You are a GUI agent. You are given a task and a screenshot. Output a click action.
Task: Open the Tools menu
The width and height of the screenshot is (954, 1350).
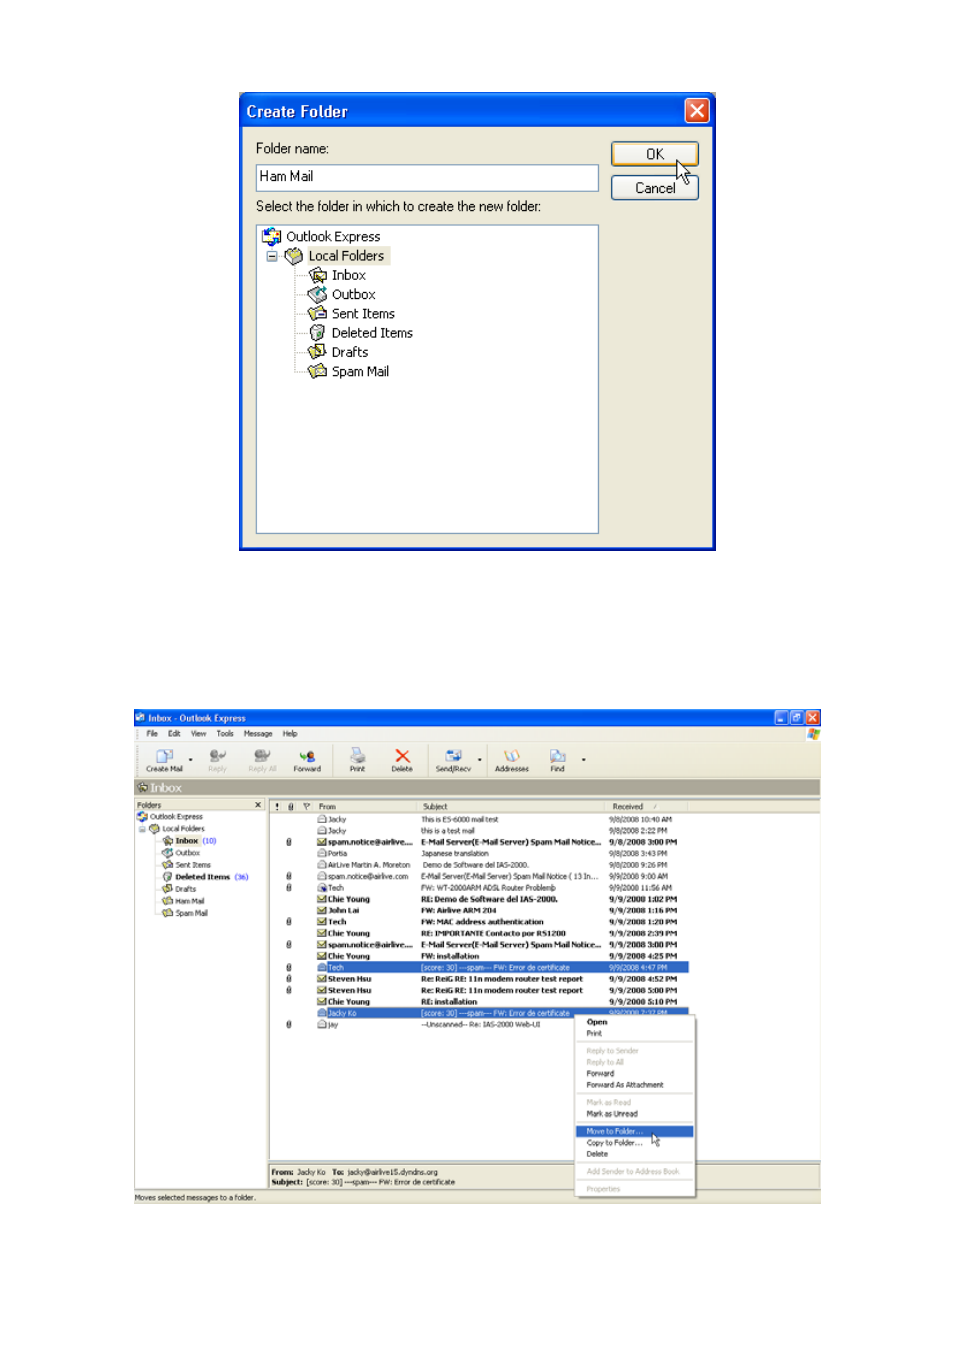click(225, 734)
